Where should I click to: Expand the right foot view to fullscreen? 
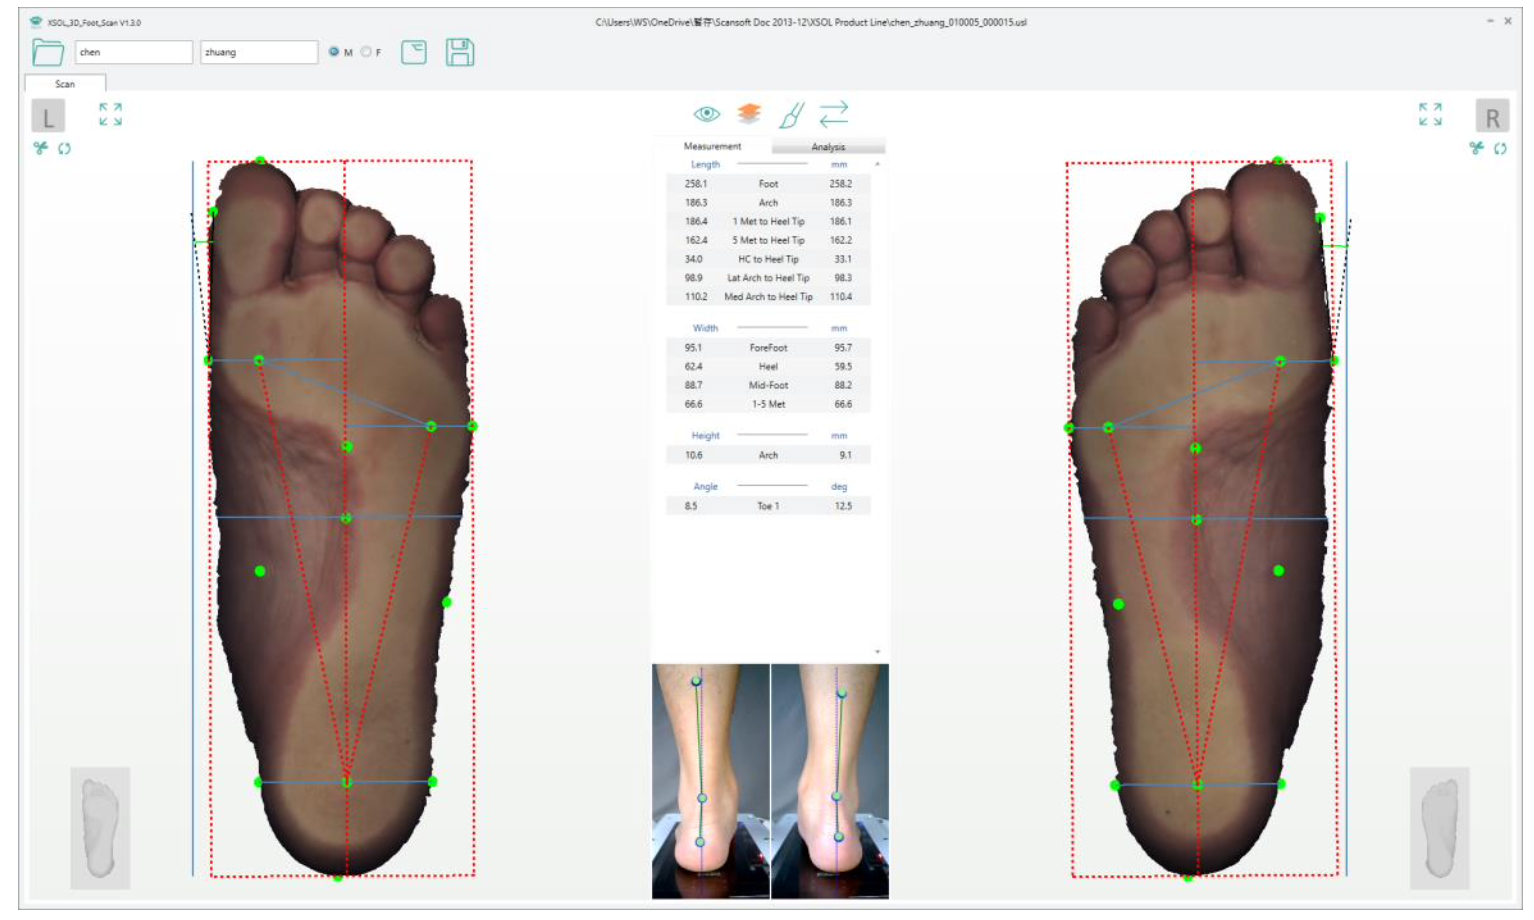1430,115
